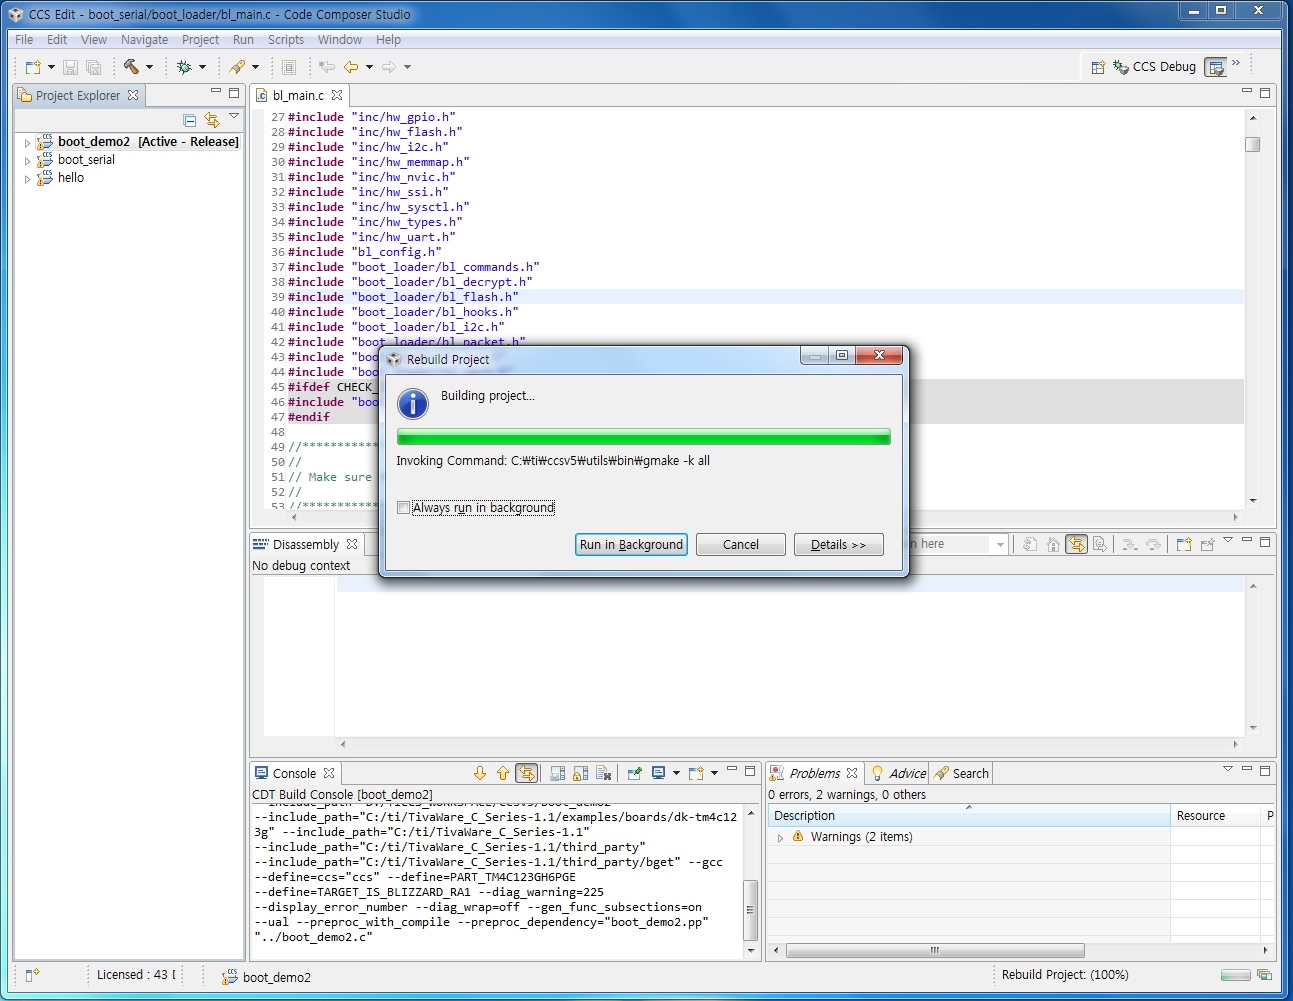
Task: Click the Back navigation arrow icon
Action: tap(351, 67)
